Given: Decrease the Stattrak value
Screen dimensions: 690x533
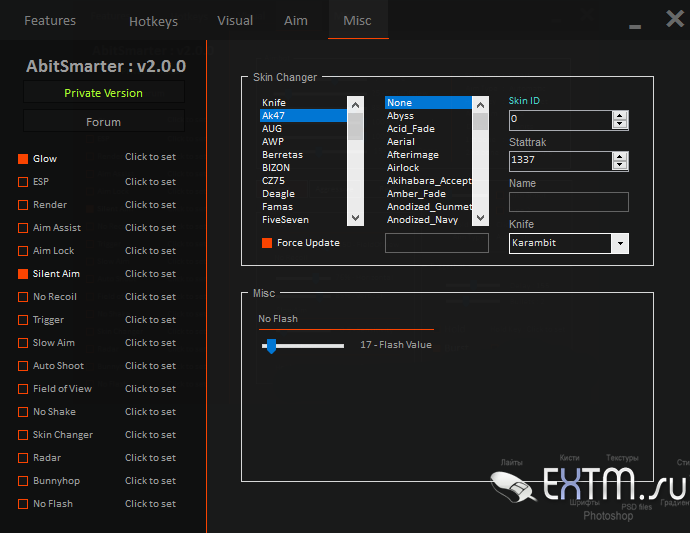Looking at the screenshot, I should 620,165.
